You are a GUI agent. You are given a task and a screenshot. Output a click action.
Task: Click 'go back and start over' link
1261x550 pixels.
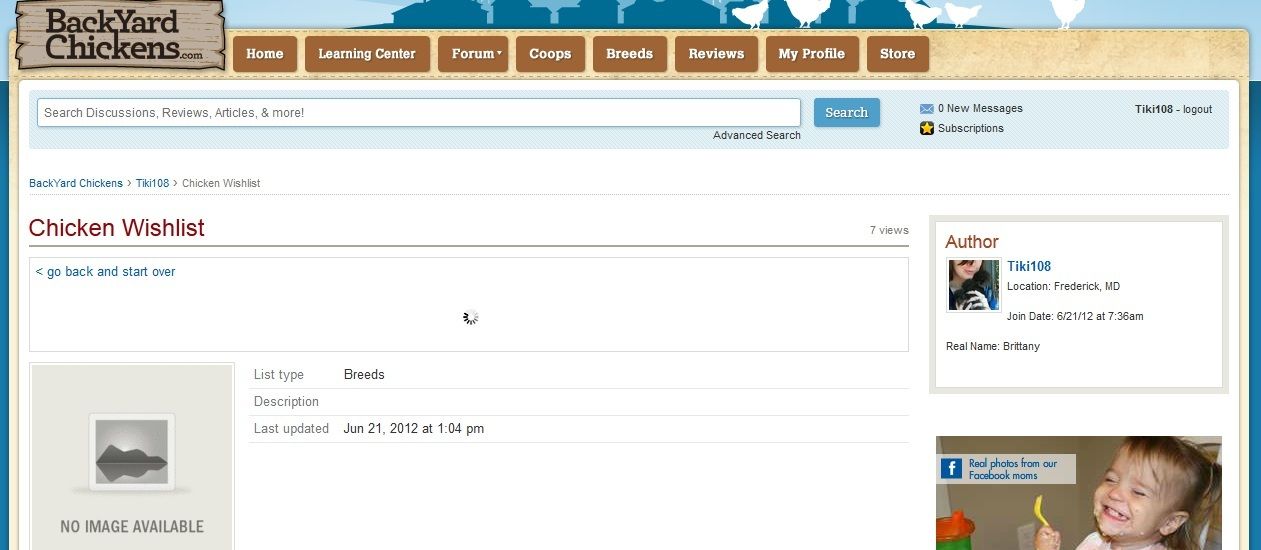106,272
